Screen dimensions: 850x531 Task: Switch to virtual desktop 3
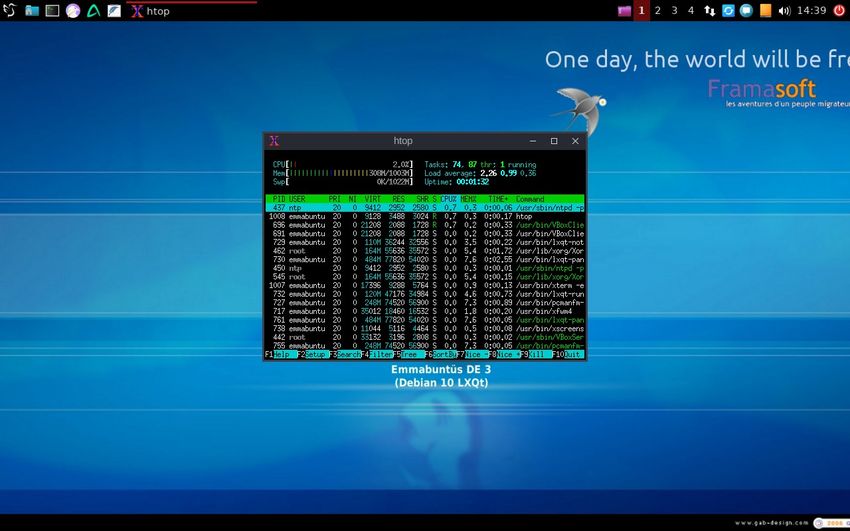[674, 10]
